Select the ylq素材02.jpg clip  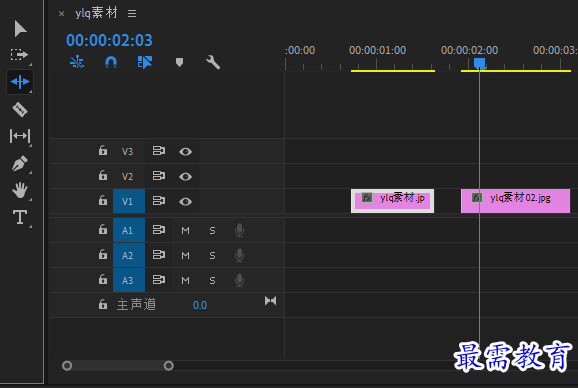[x=515, y=201]
